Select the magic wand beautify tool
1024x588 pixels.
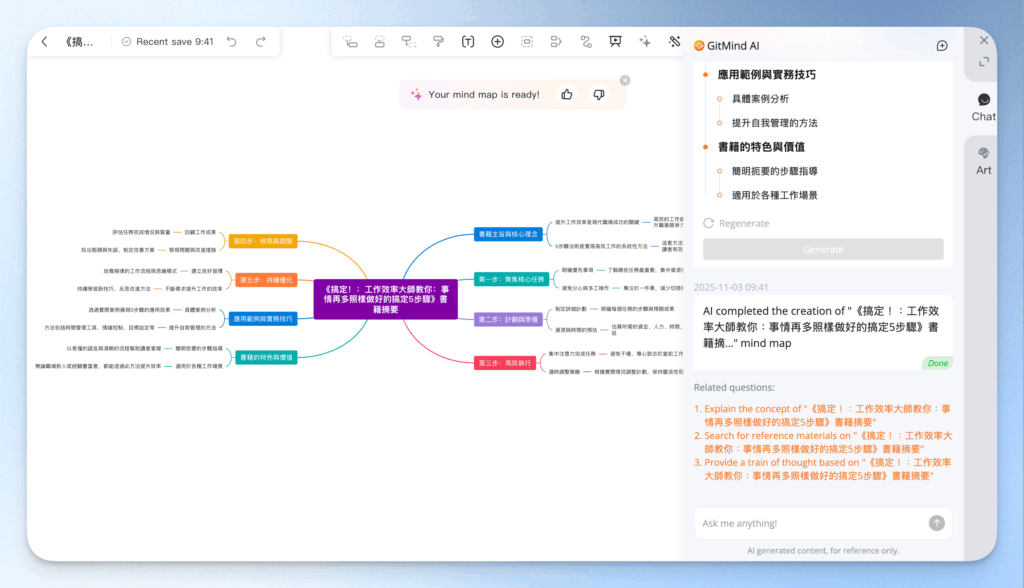point(673,41)
